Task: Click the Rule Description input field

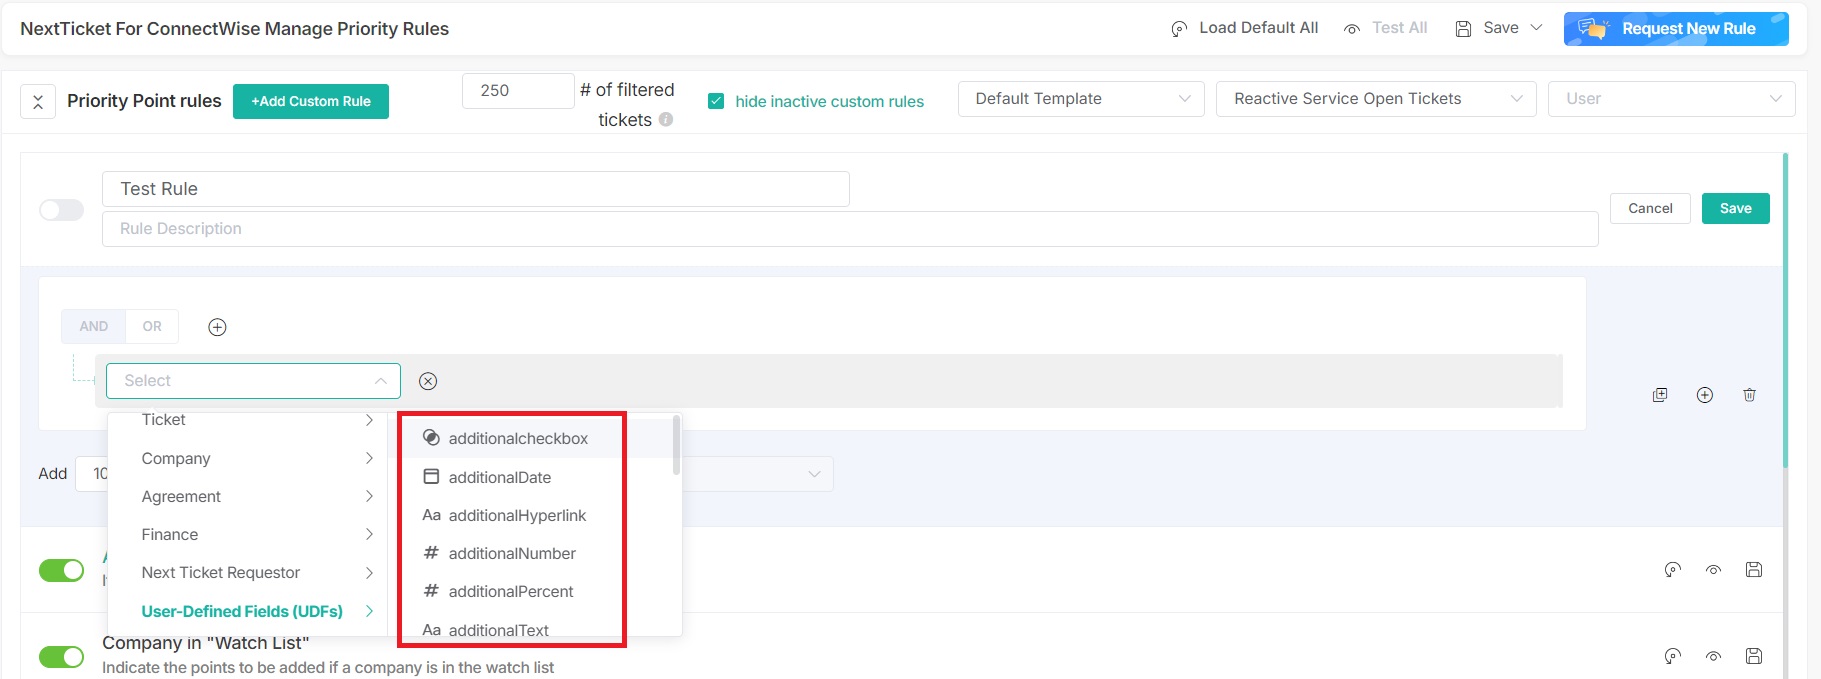Action: click(849, 229)
